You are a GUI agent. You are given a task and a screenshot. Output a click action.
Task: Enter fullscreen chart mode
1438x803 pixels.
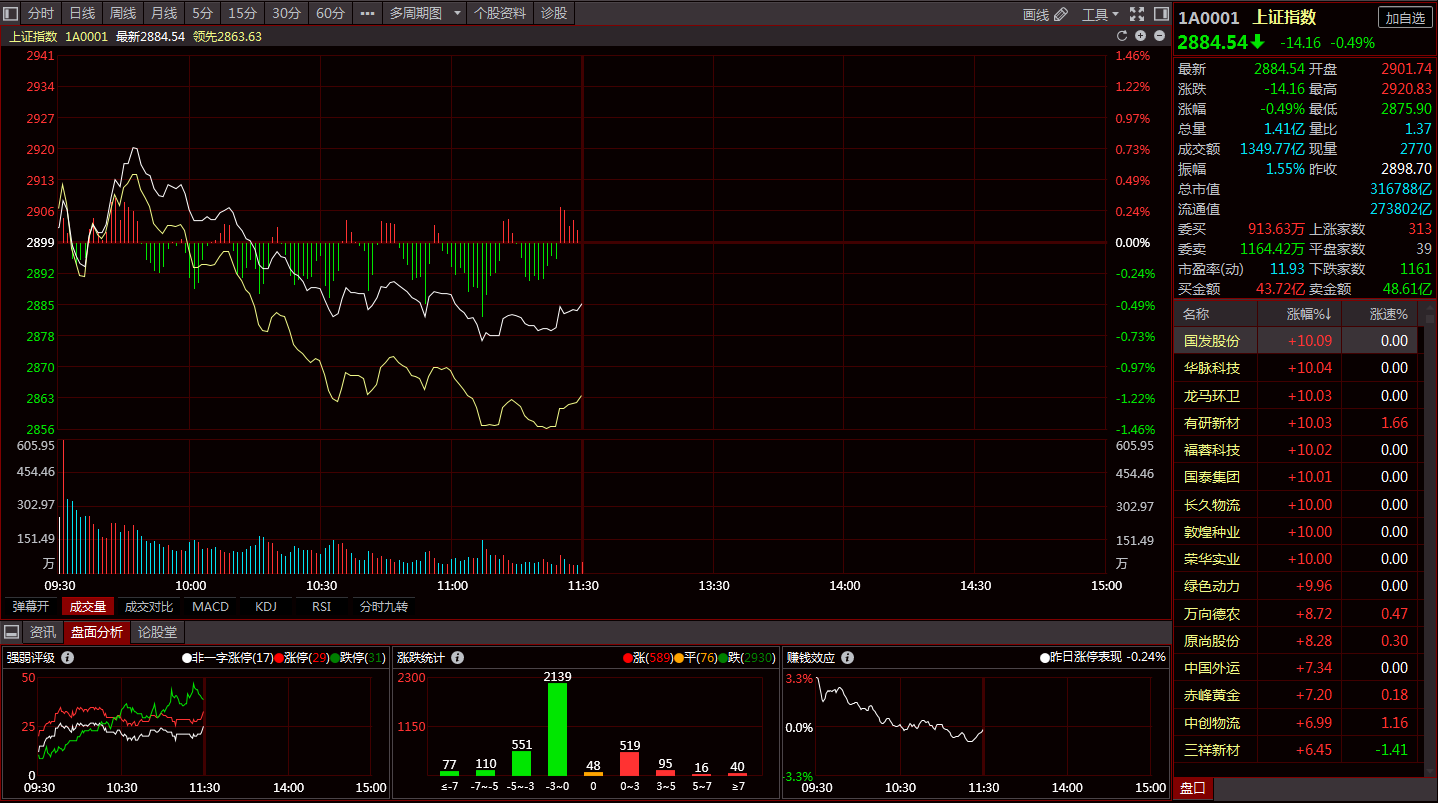pos(1136,14)
